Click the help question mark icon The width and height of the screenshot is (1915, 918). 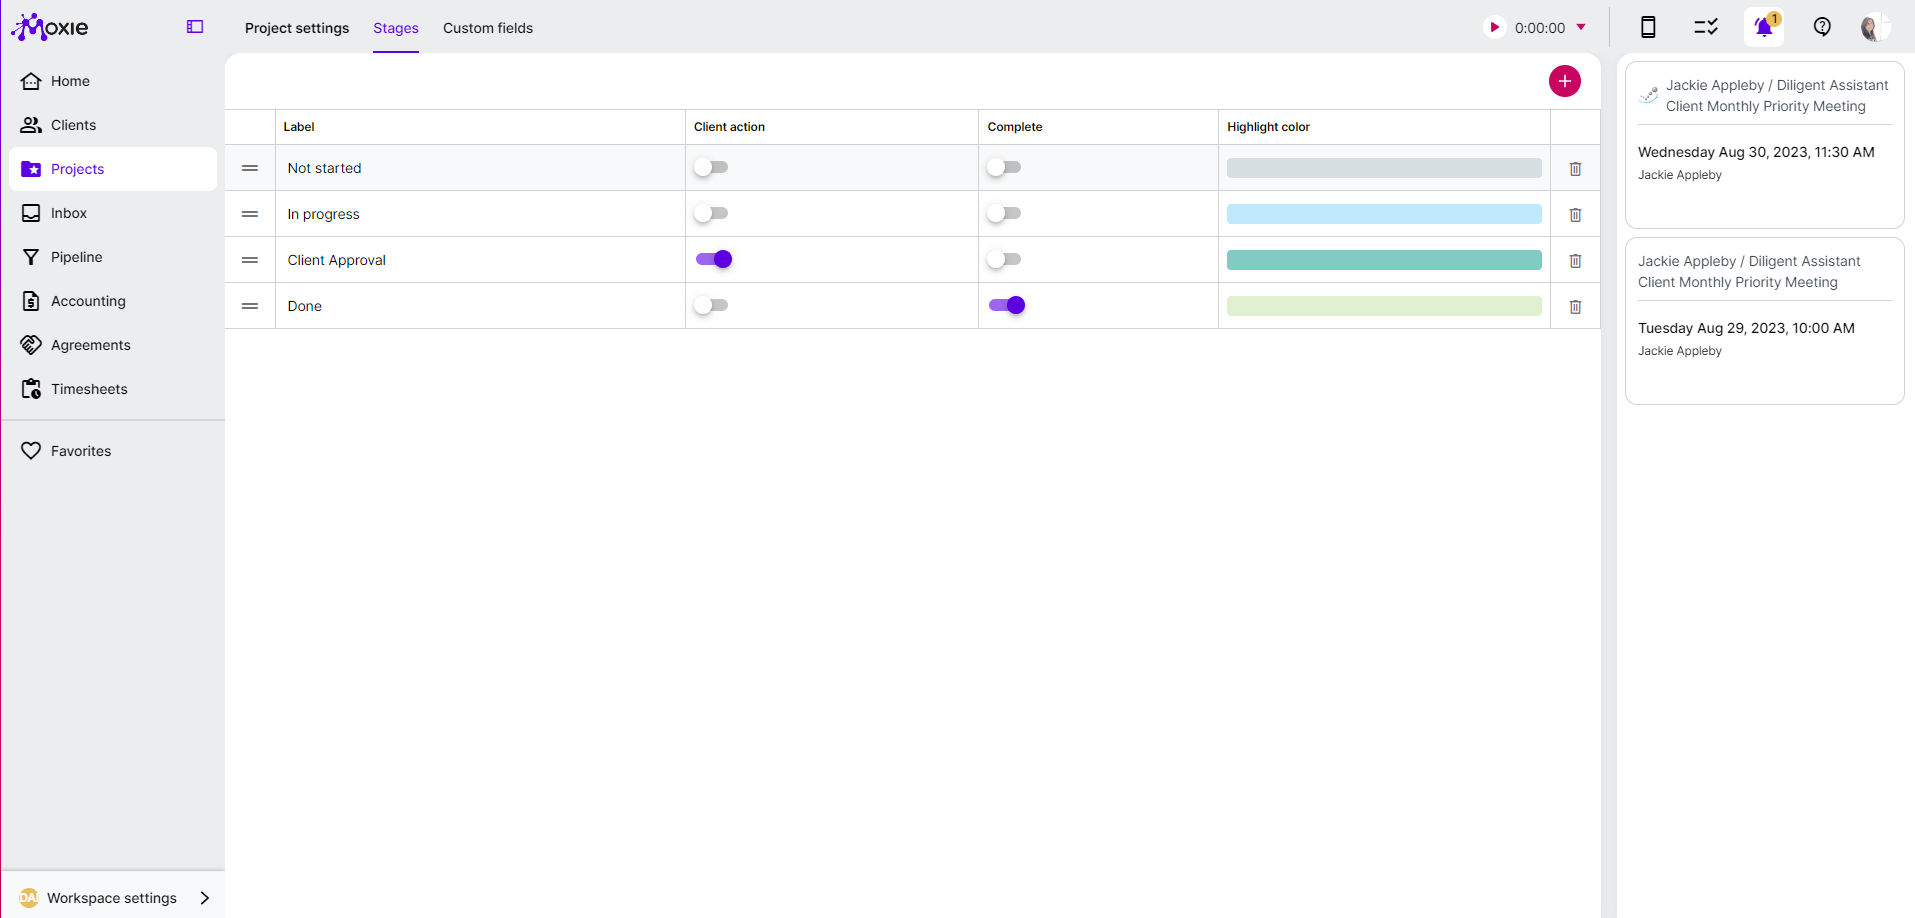[1821, 27]
